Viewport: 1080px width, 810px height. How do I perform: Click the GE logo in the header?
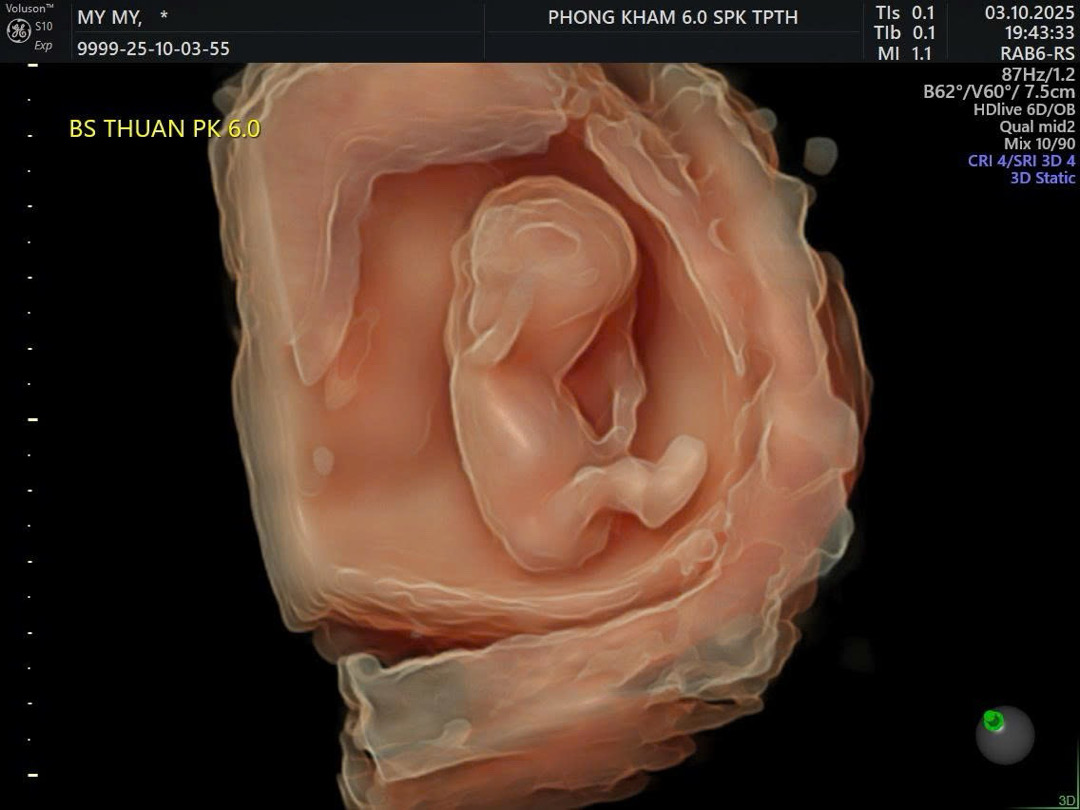[x=18, y=31]
